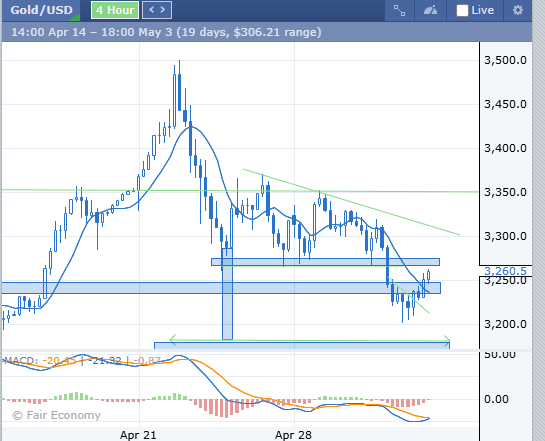Click the 3,200.0 price axis label
The height and width of the screenshot is (441, 545).
point(505,324)
